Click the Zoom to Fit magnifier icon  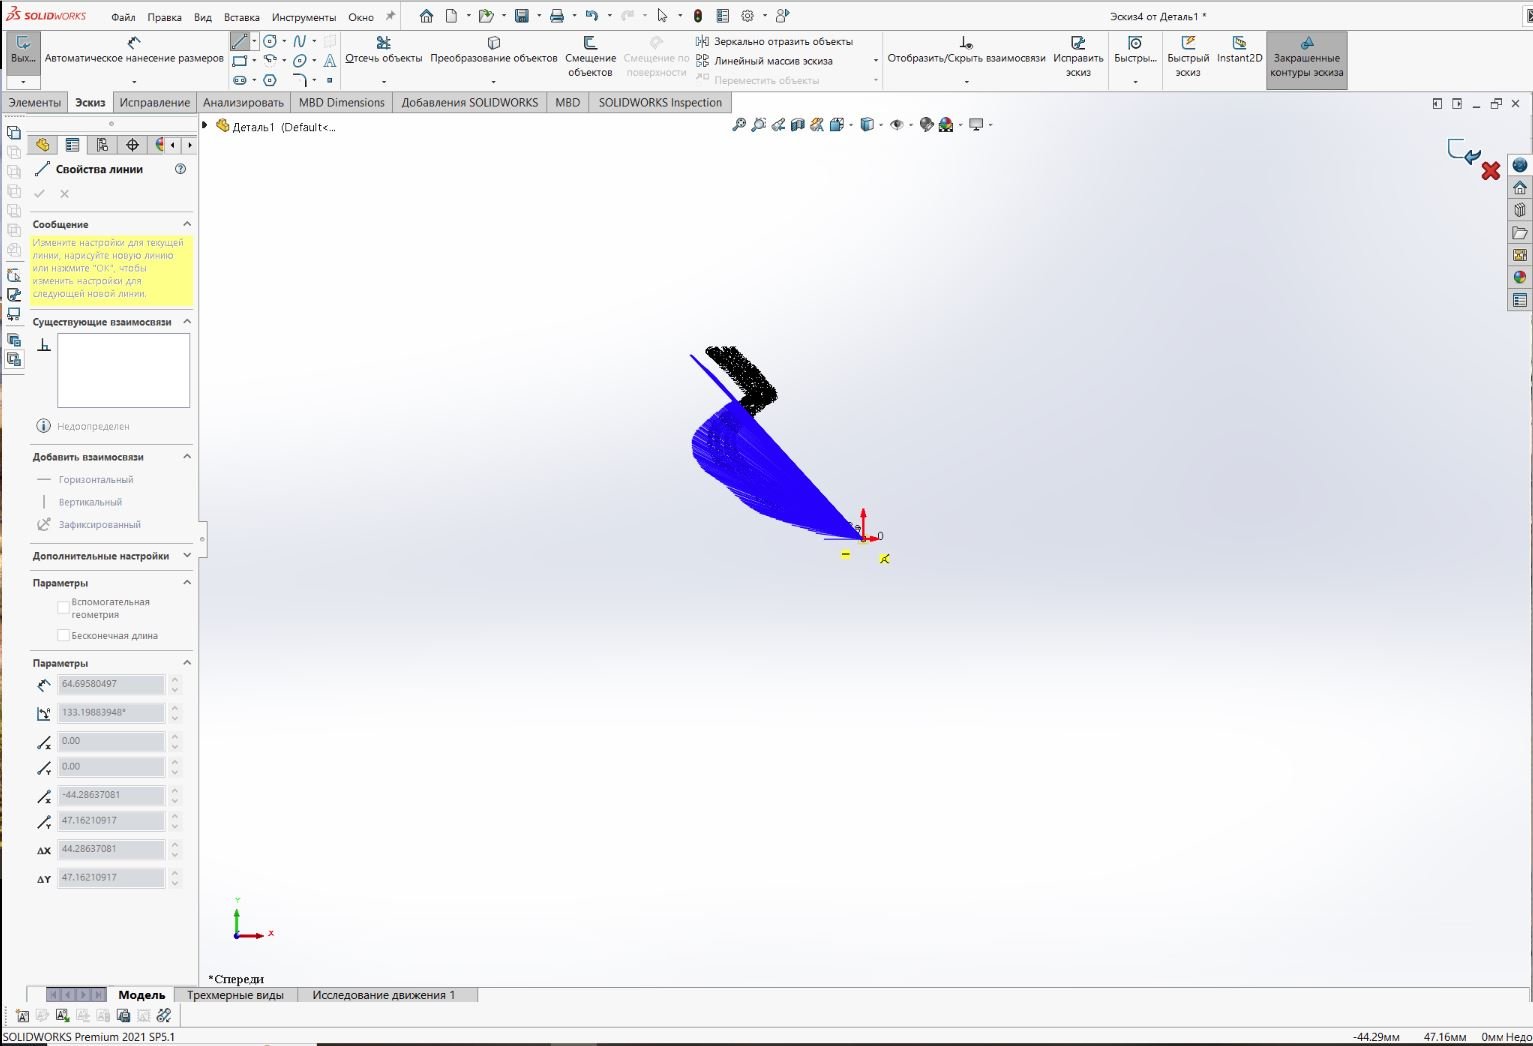coord(739,125)
